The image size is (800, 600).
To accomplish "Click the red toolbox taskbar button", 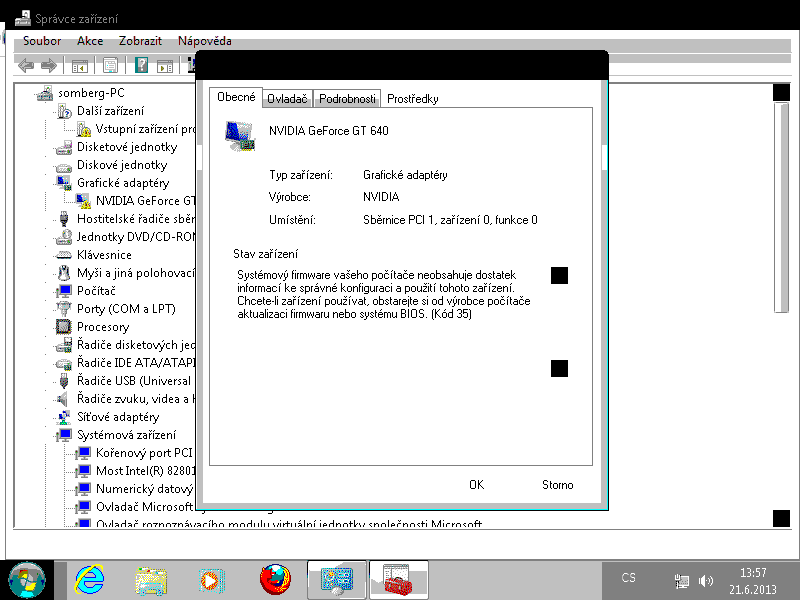I will click(398, 580).
